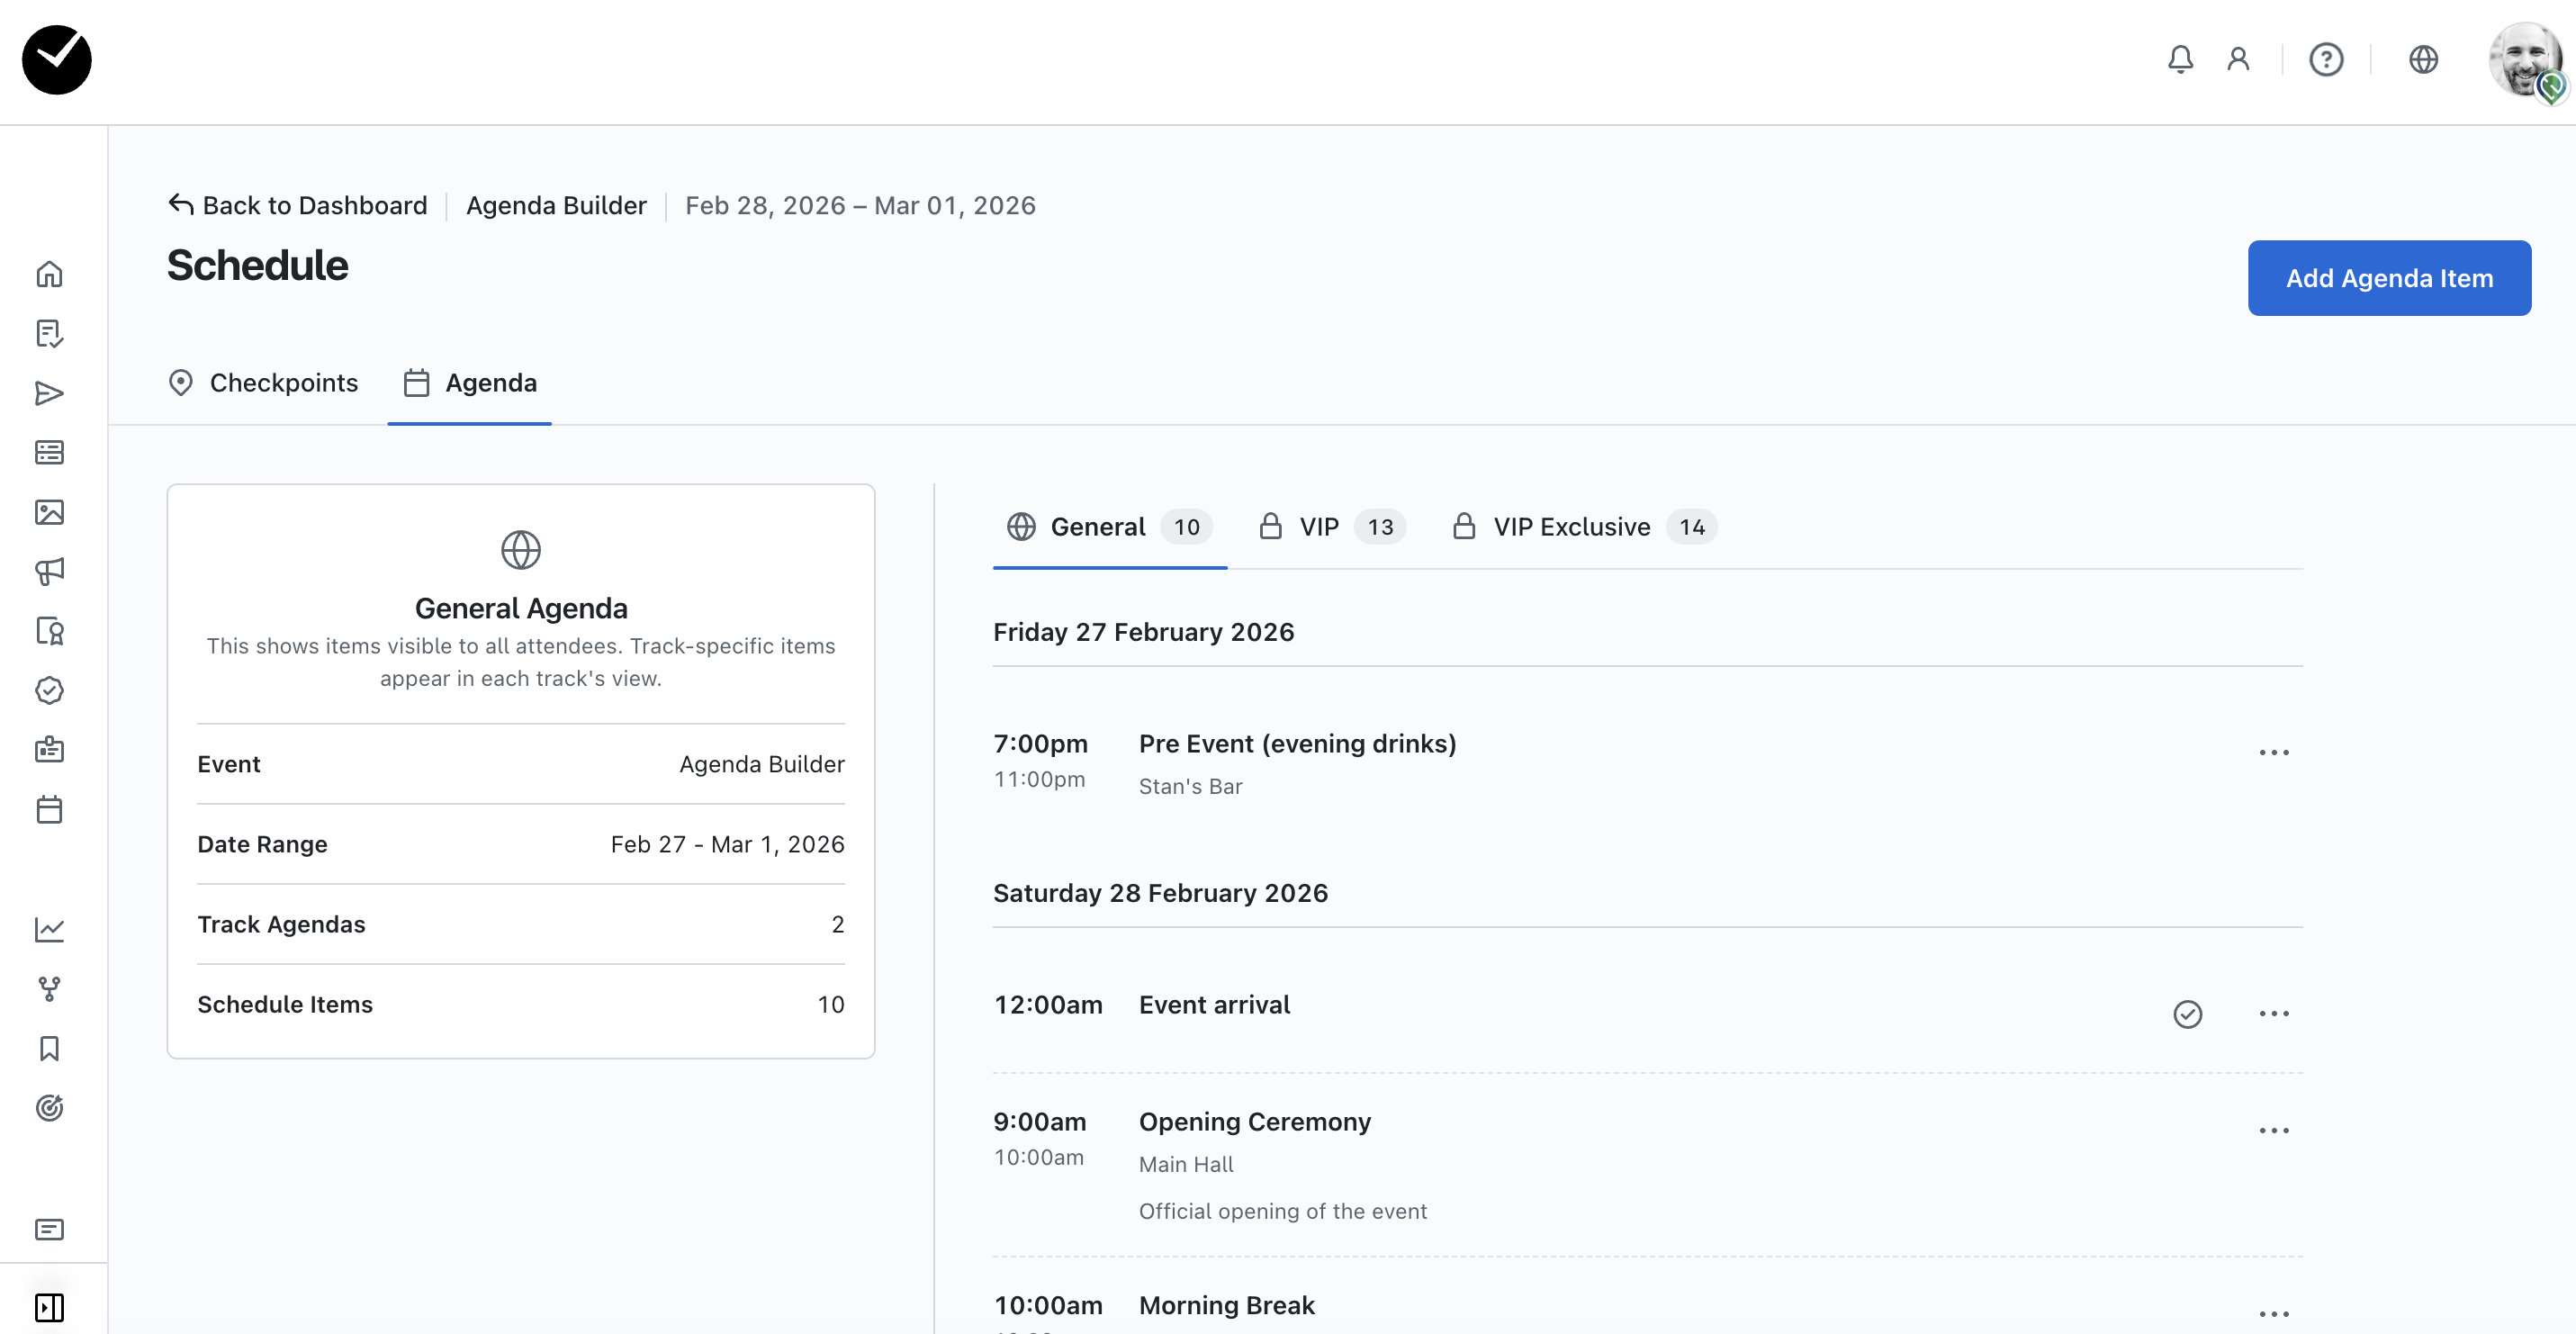Click the bookmark icon in sidebar

[x=49, y=1048]
